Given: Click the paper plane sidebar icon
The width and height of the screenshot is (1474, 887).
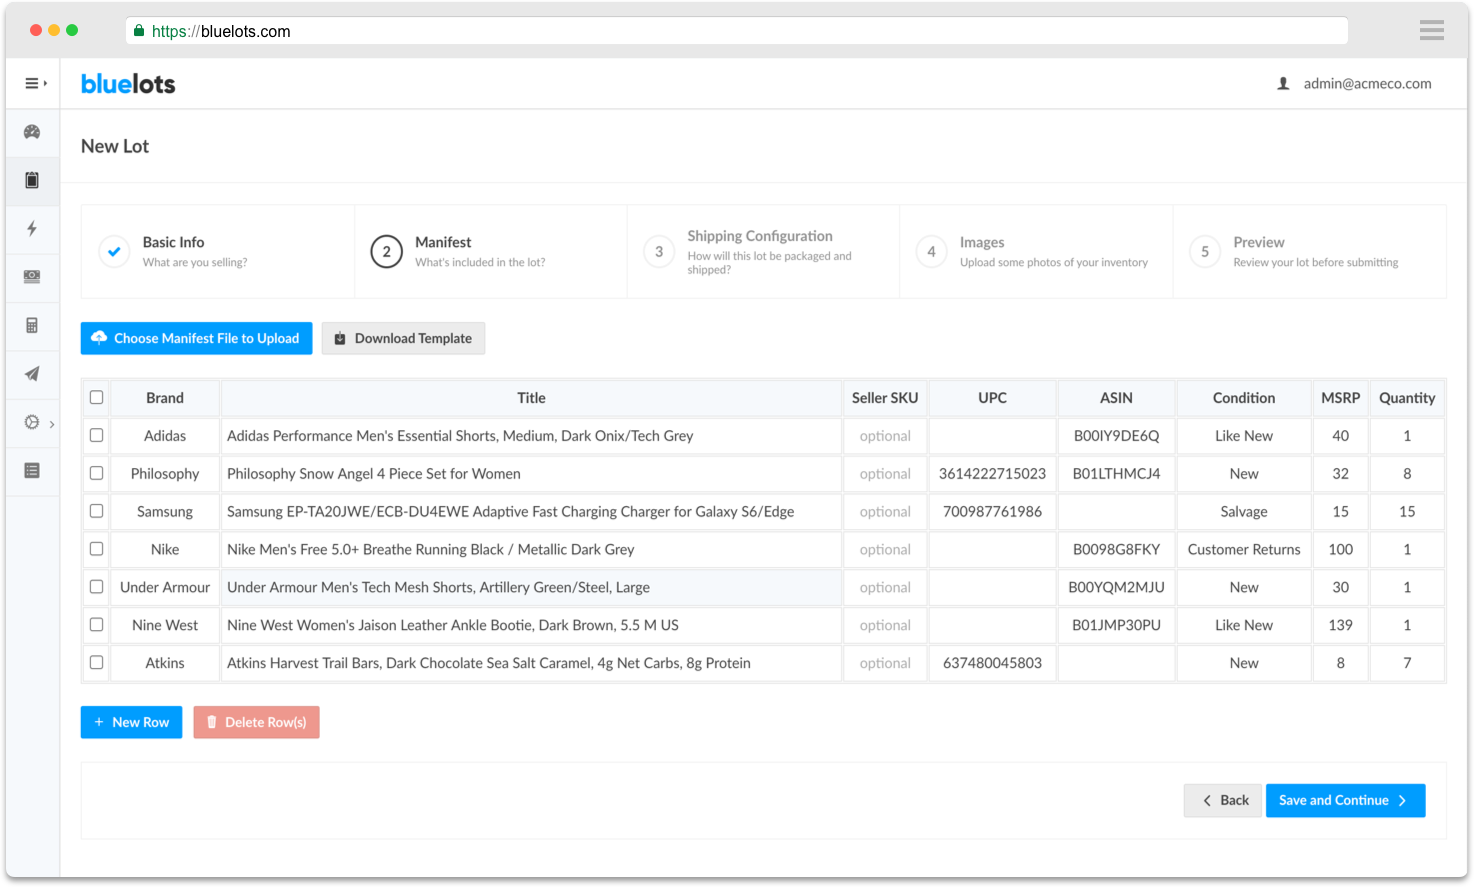Looking at the screenshot, I should (32, 373).
